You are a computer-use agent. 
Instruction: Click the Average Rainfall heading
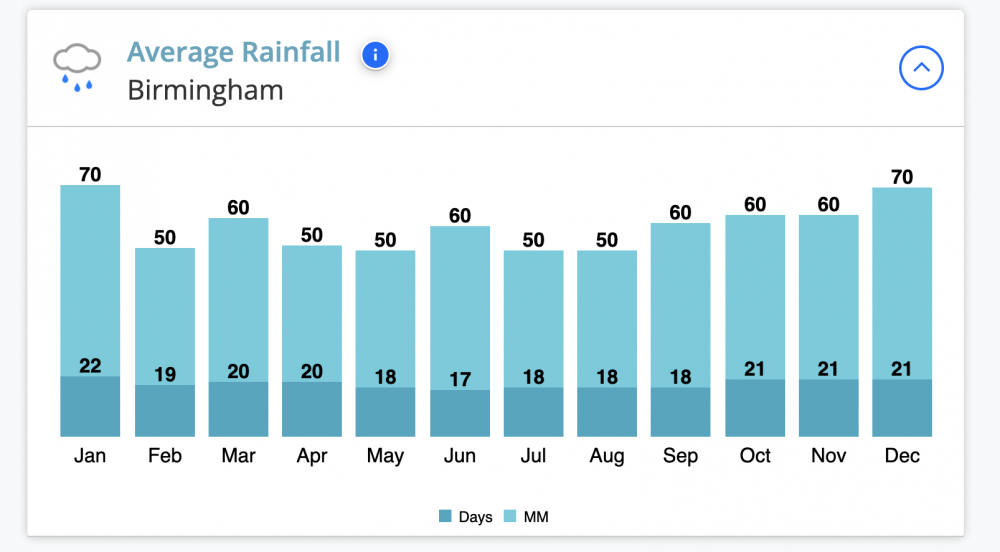[233, 52]
